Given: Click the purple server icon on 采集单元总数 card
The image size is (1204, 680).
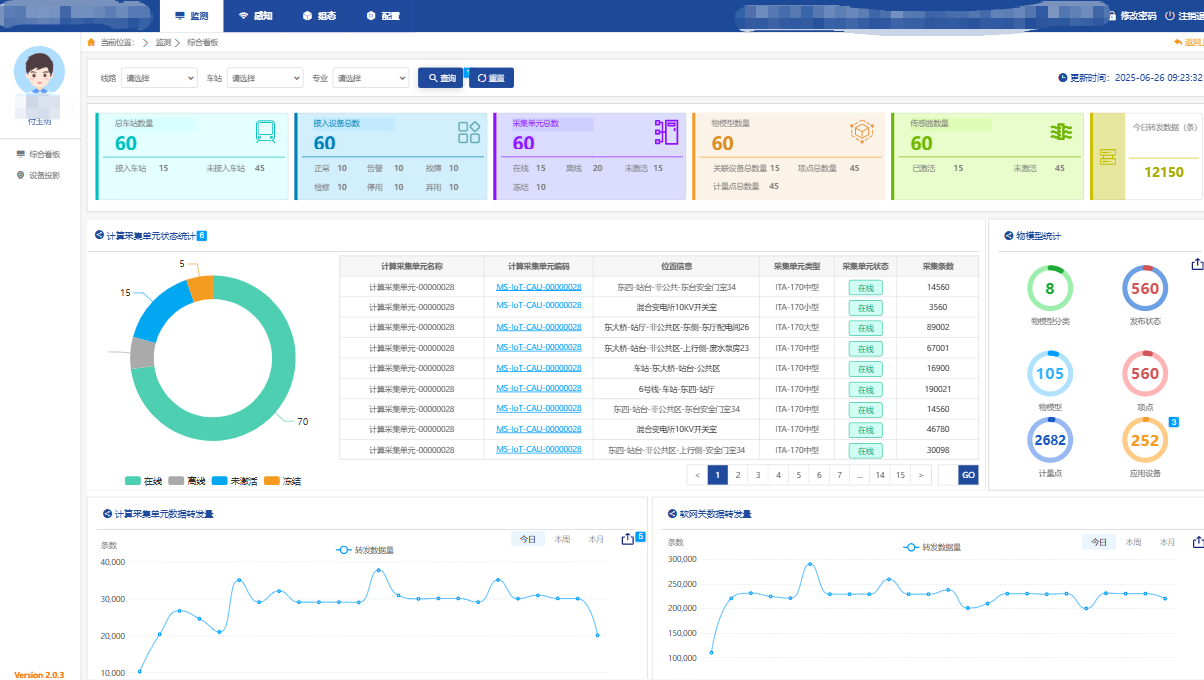Looking at the screenshot, I should [x=666, y=132].
